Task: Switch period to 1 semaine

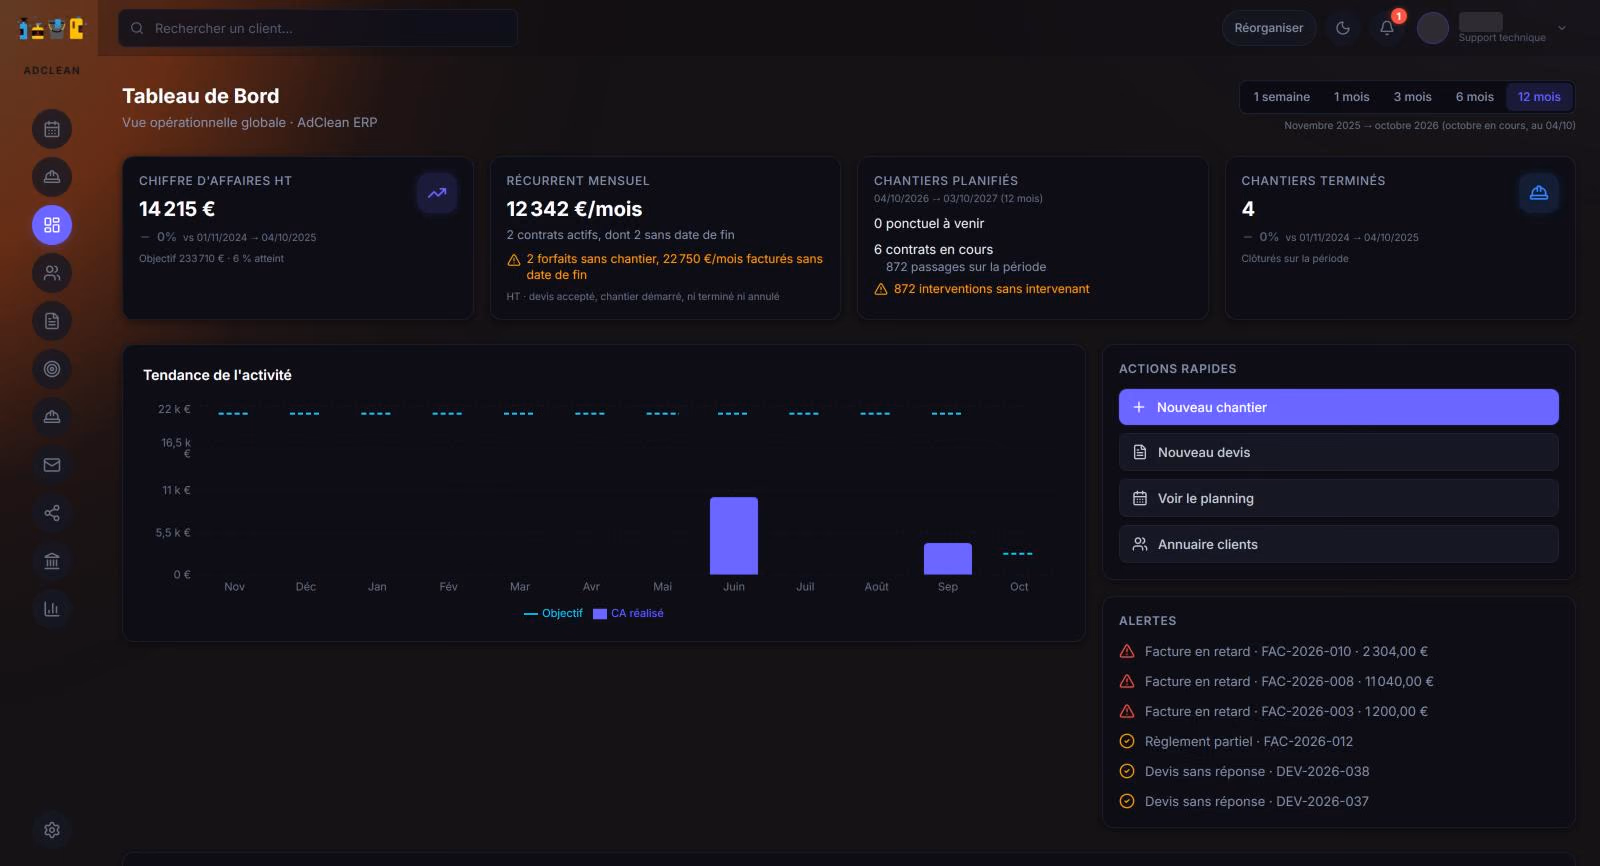Action: (1282, 97)
